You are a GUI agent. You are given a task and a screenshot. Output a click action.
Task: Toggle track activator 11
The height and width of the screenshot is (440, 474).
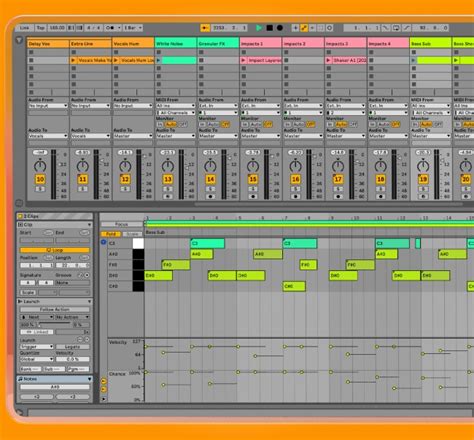pos(83,179)
